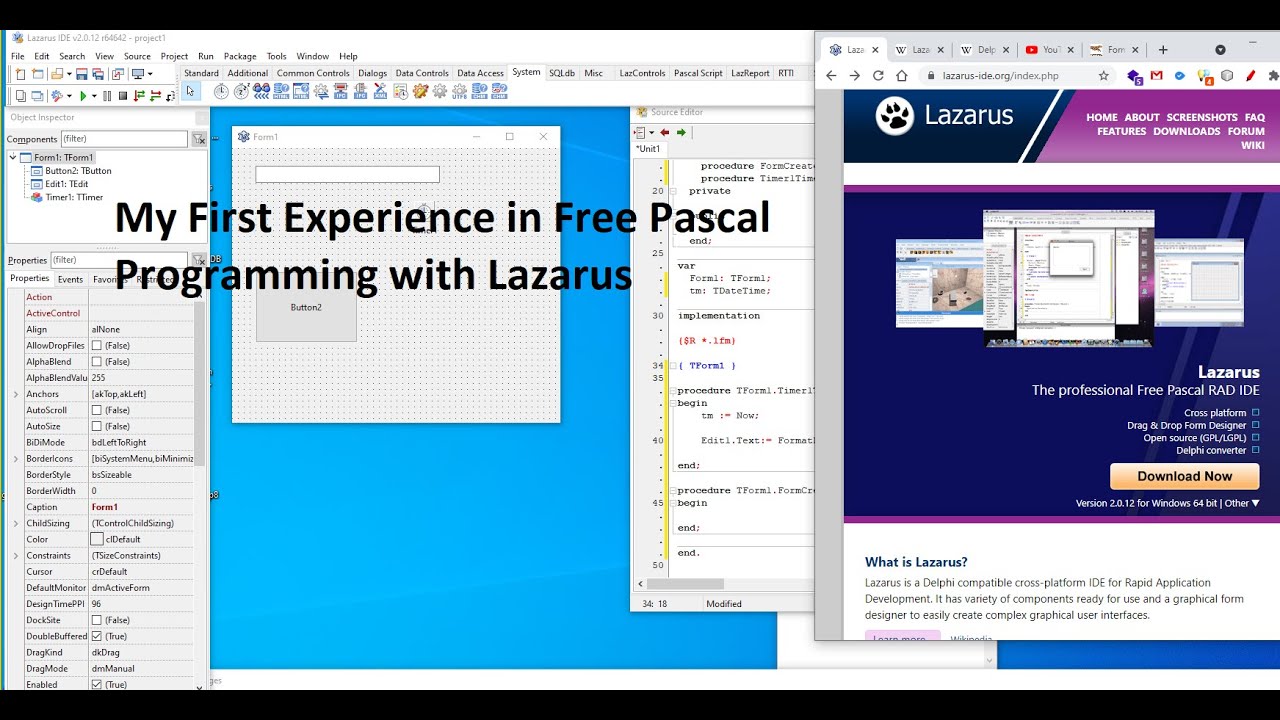Click the Stop toolbar icon in Lazarus
The image size is (1280, 720).
tap(123, 96)
